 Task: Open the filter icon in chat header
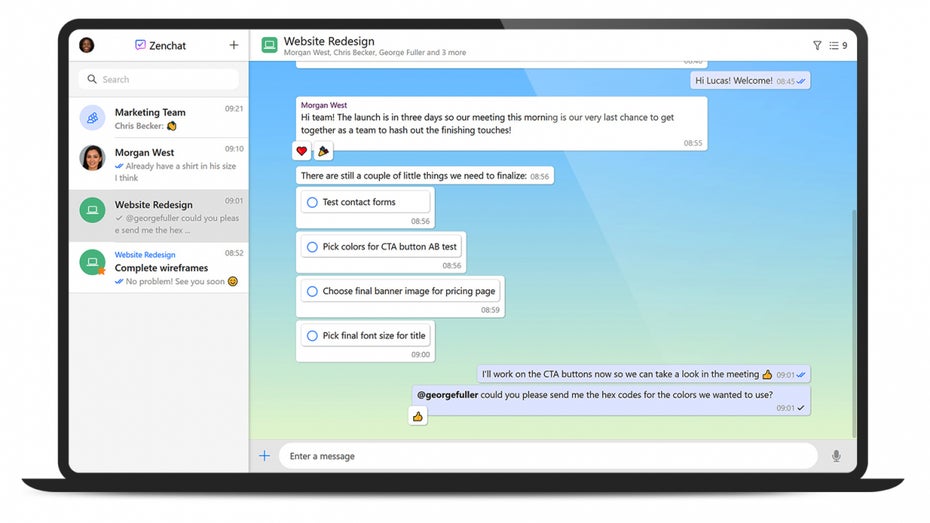817,45
